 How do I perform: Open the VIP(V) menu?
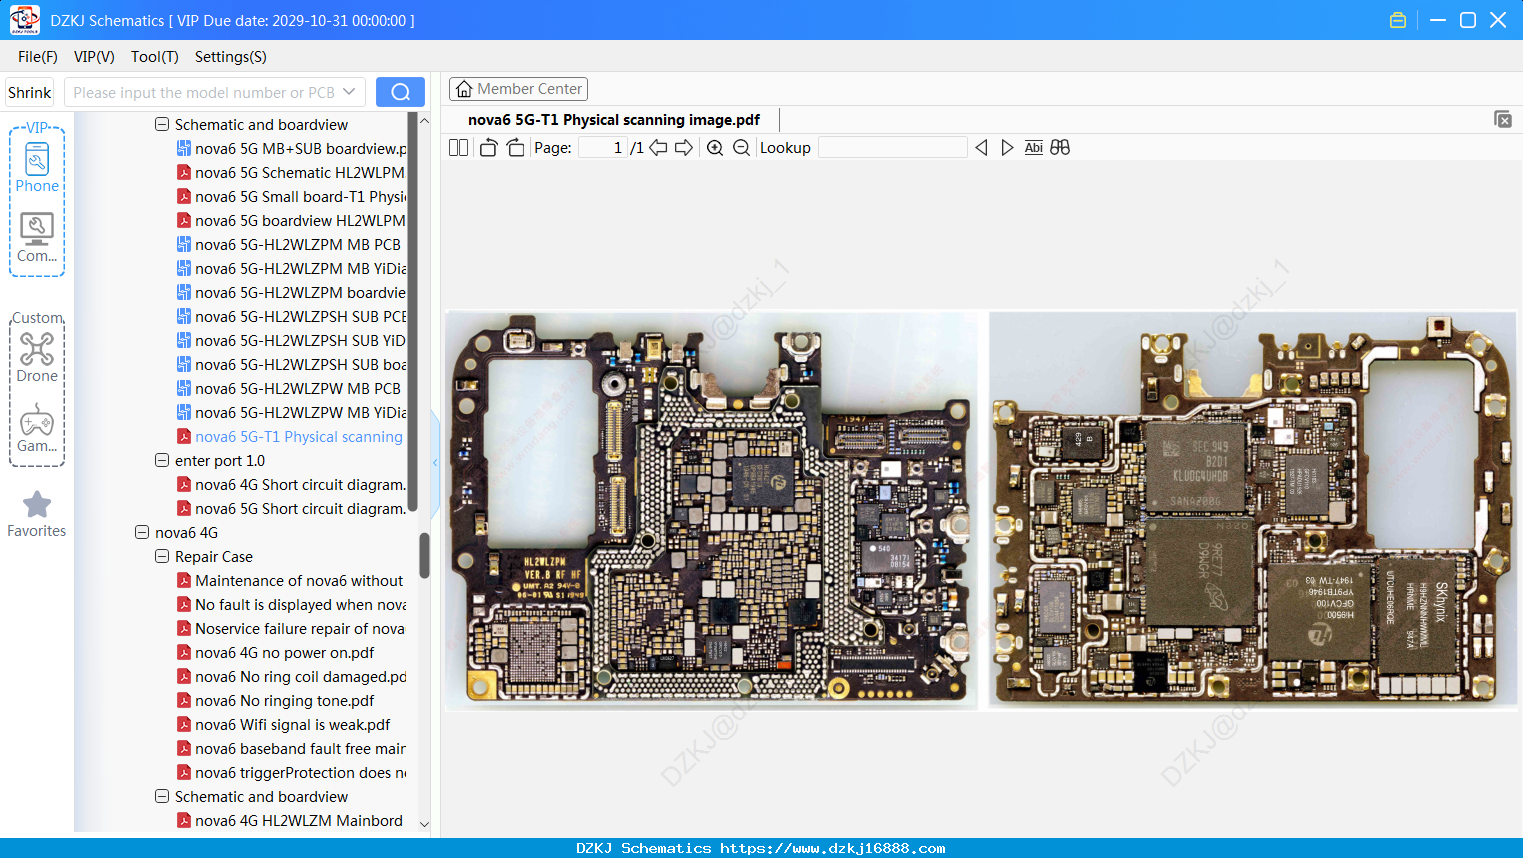pos(94,57)
